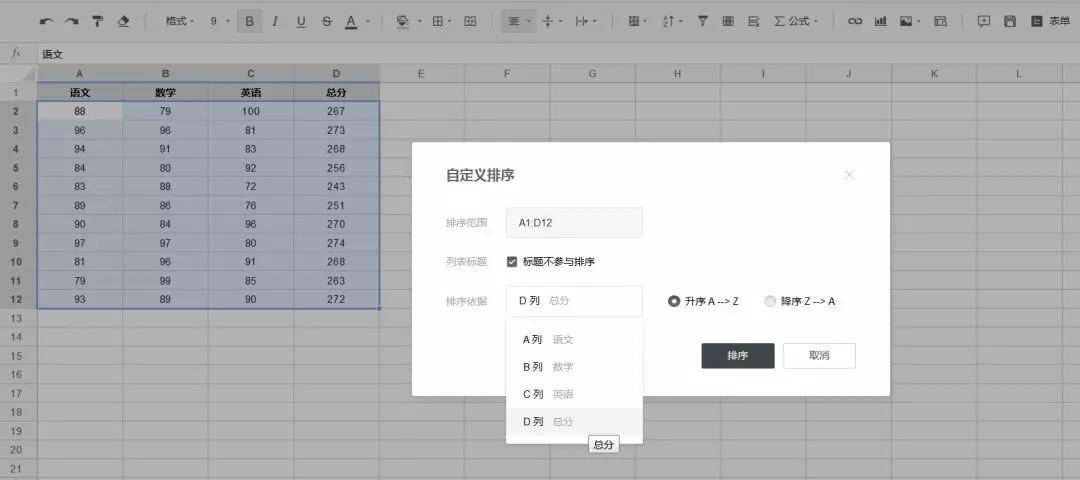Click the redo arrow icon
Screen dimensions: 1080x480
(72, 21)
